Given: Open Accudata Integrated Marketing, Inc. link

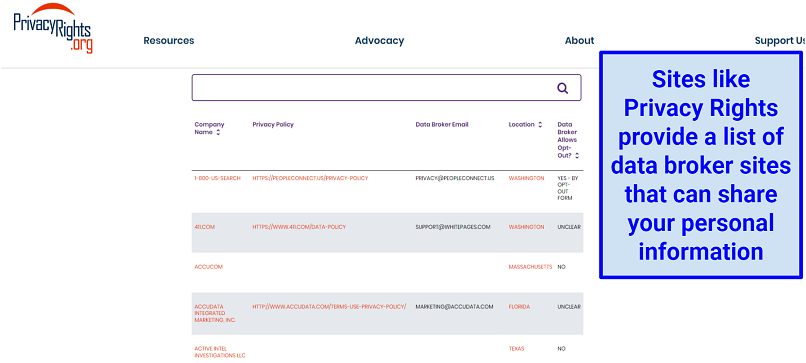Looking at the screenshot, I should click(x=216, y=313).
